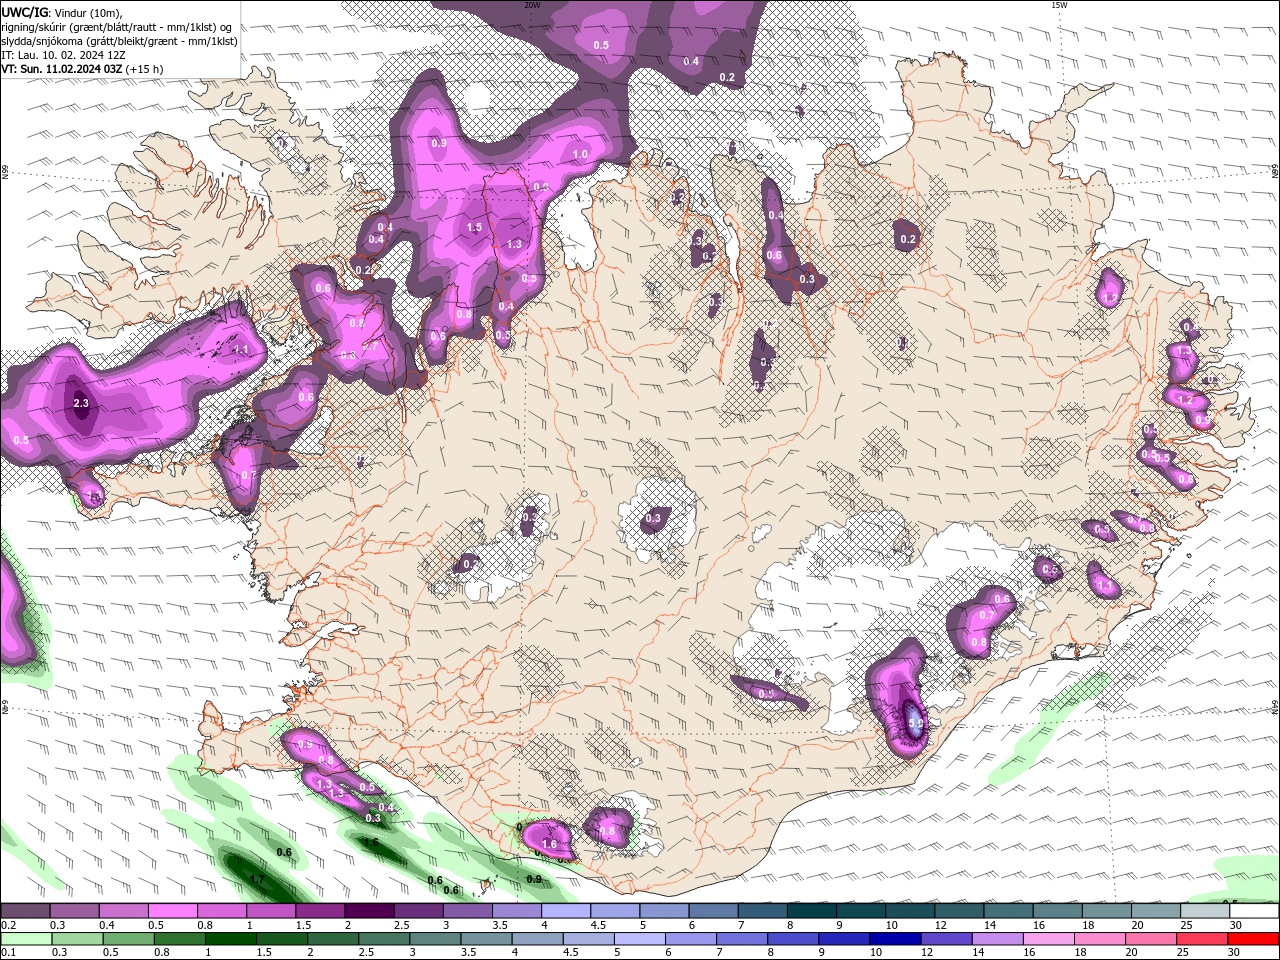Viewport: 1280px width, 960px height.
Task: Click the white '1.5' snowfall value label
Action: coord(474,228)
